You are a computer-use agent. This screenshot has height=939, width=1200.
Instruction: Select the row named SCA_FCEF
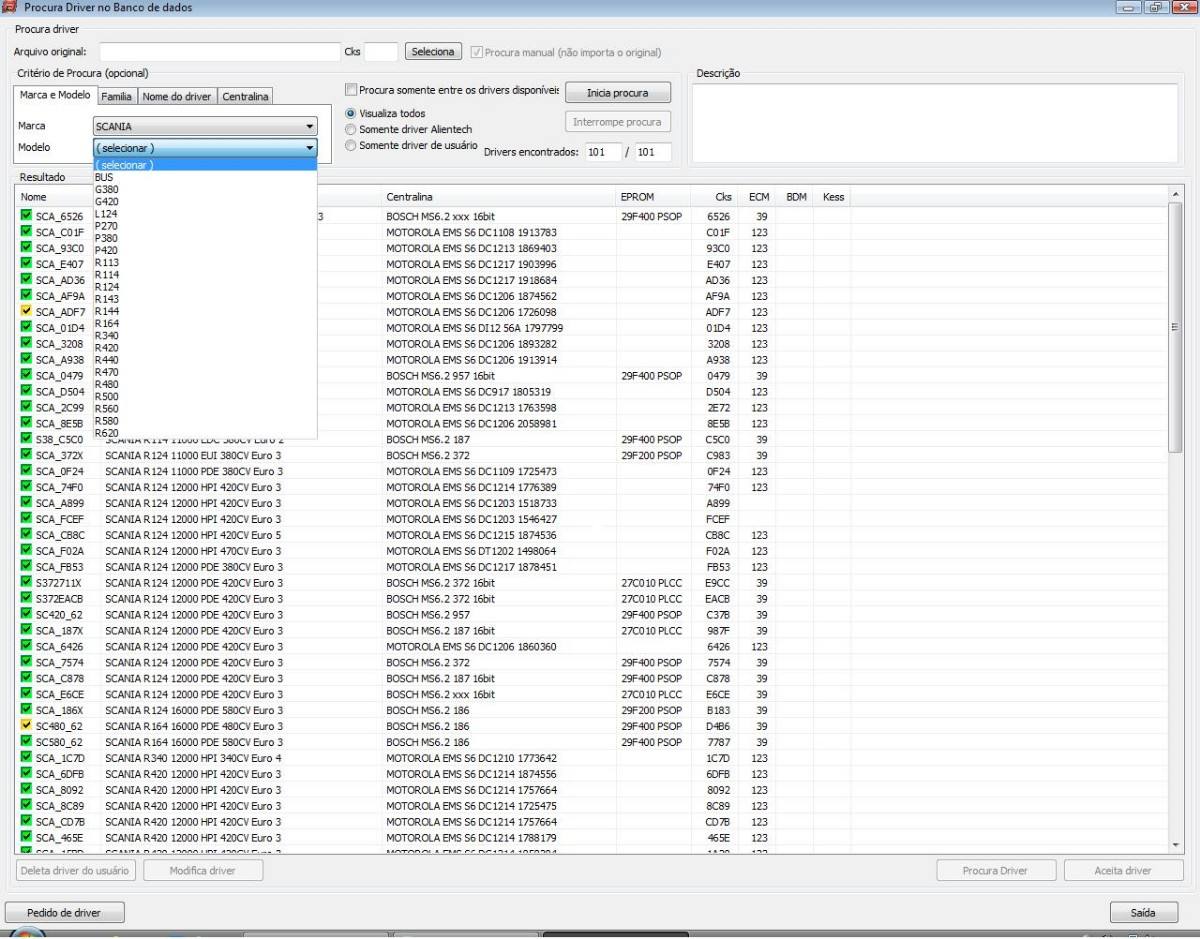(592, 519)
